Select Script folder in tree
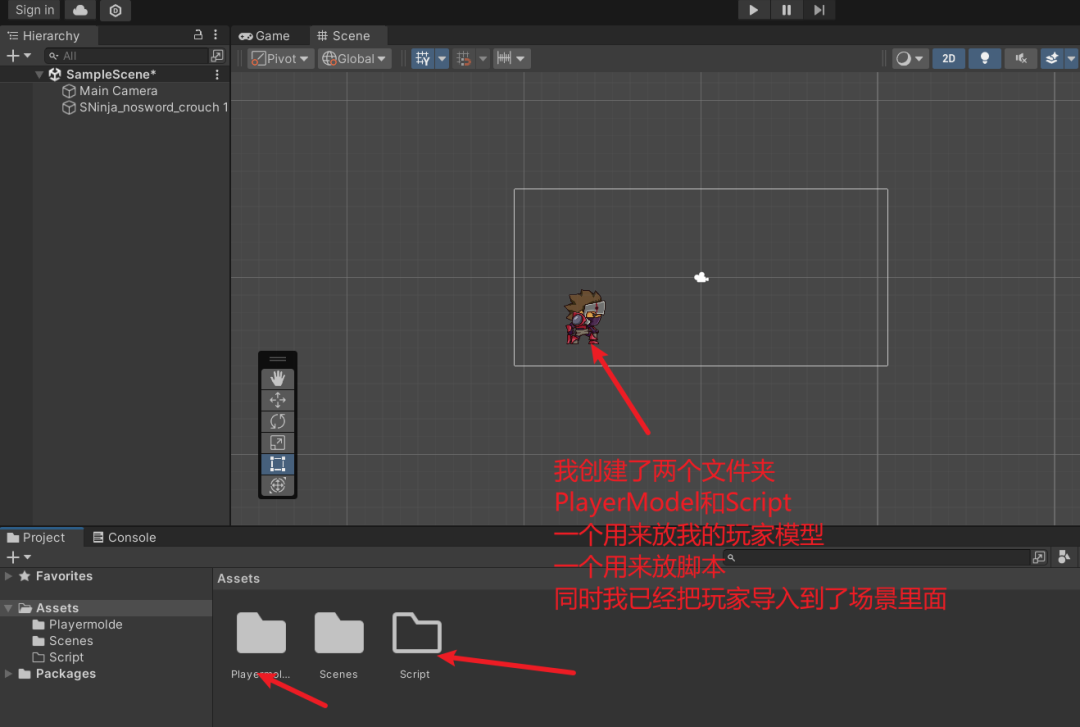Image resolution: width=1080 pixels, height=727 pixels. click(x=66, y=657)
